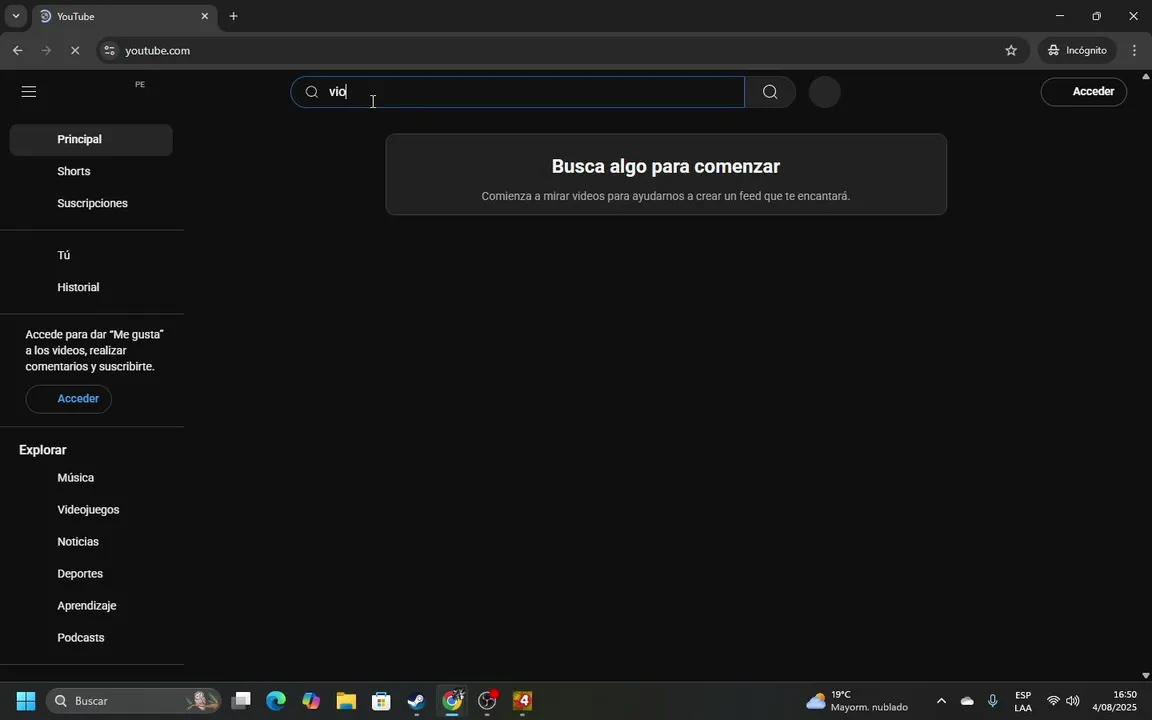
Task: Open File Explorer from taskbar
Action: (x=346, y=701)
